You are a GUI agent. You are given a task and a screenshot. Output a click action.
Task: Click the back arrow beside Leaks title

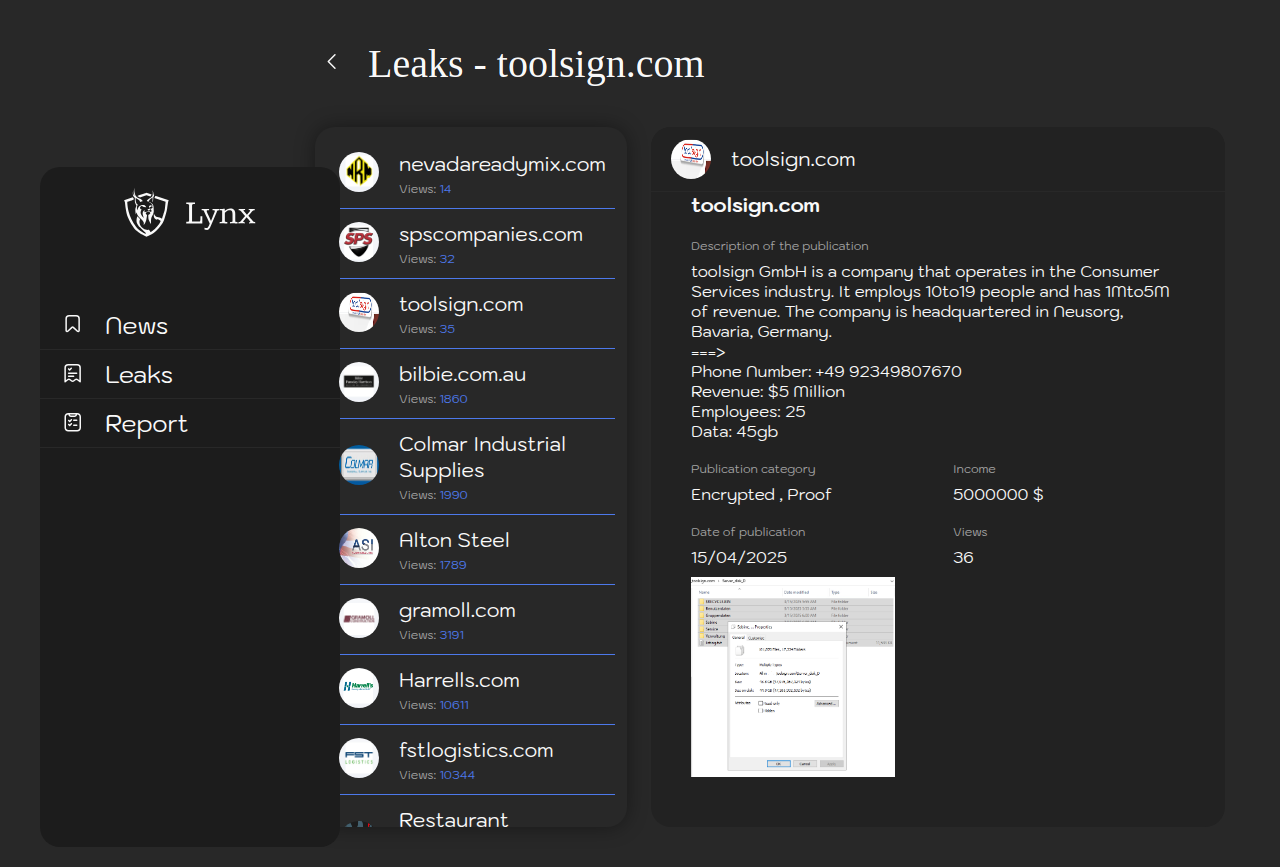point(332,62)
